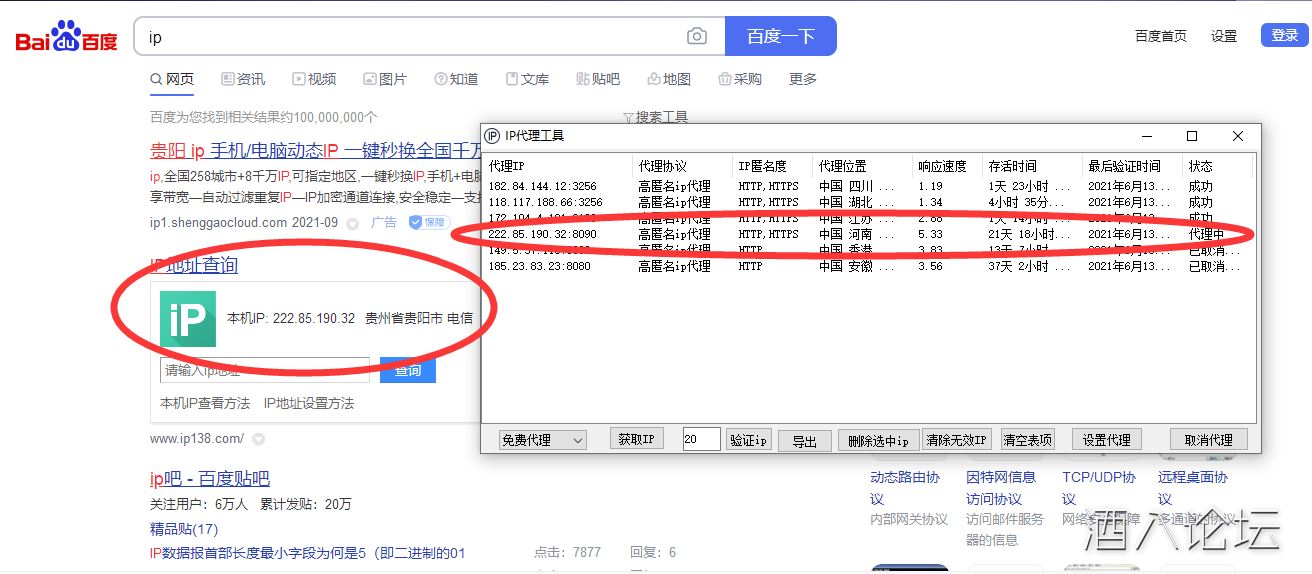Open the 搜索工具 filter
The image size is (1312, 574).
tap(655, 117)
